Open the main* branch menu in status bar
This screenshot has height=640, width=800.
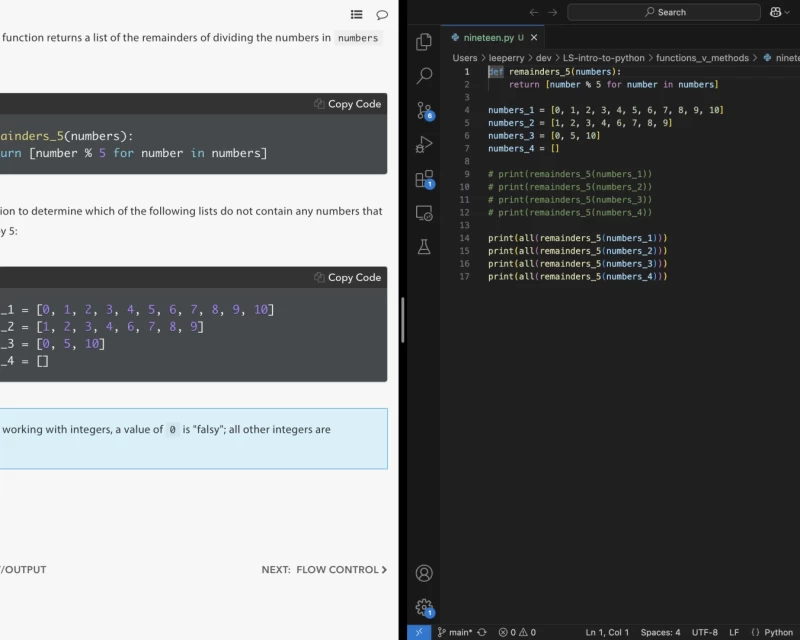(x=457, y=632)
